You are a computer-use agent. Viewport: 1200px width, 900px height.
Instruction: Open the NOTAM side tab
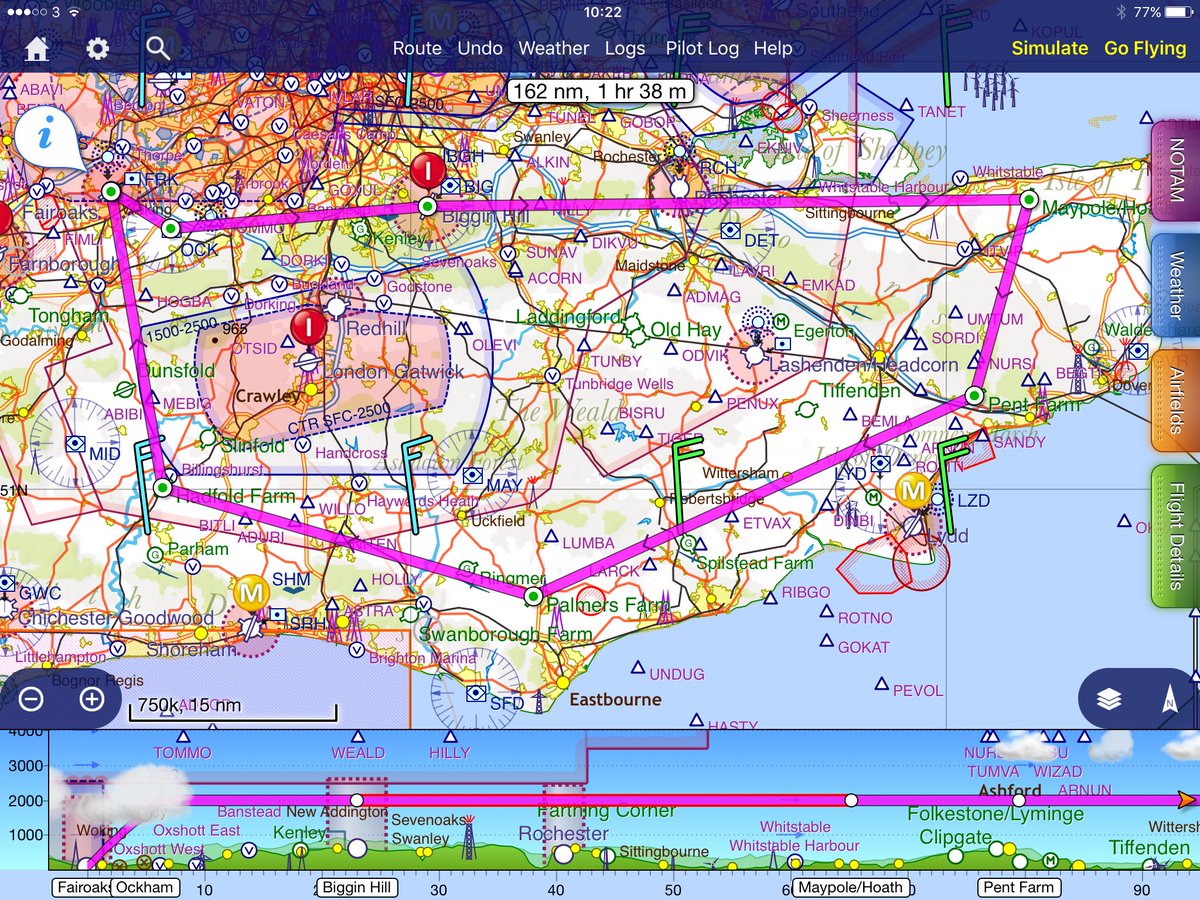(x=1175, y=170)
